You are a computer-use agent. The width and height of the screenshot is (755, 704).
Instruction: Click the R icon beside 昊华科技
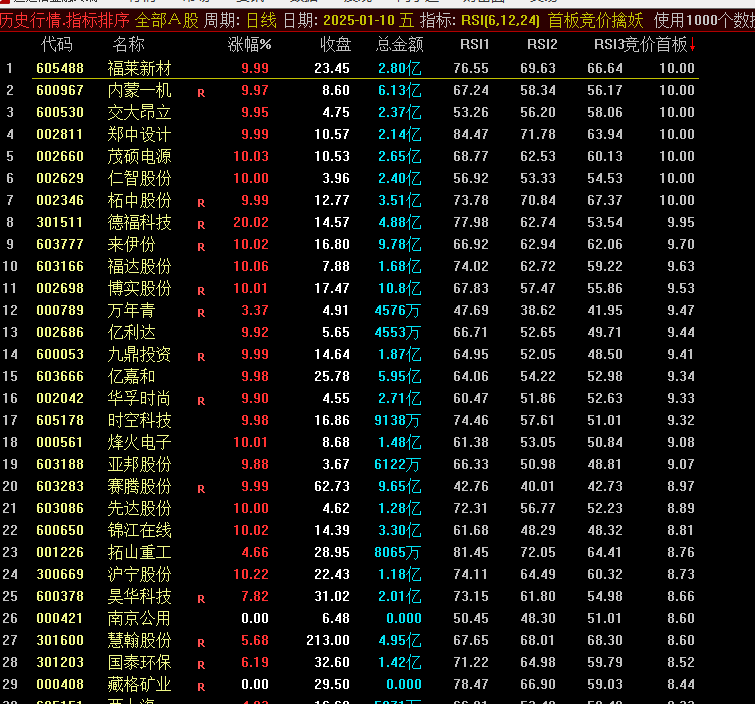pyautogui.click(x=201, y=598)
